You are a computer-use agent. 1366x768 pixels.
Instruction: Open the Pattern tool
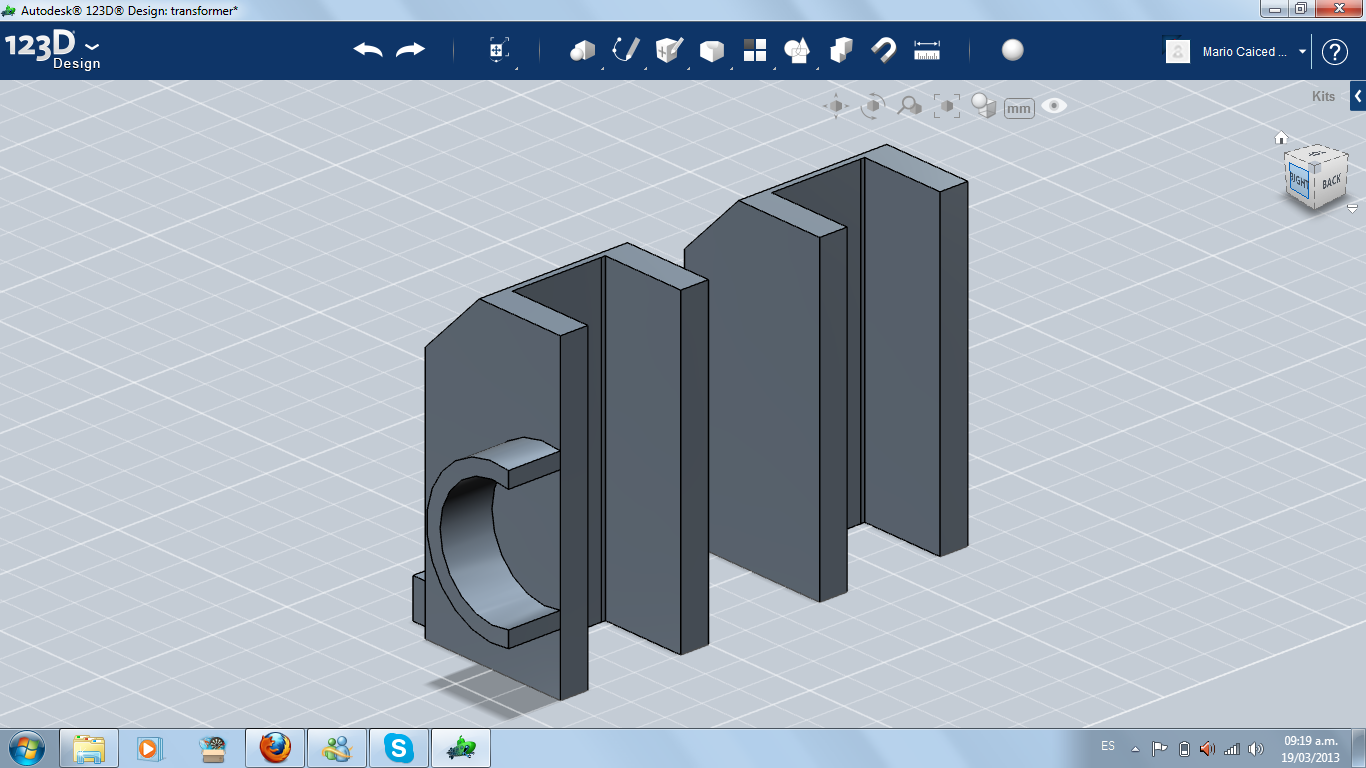click(754, 50)
